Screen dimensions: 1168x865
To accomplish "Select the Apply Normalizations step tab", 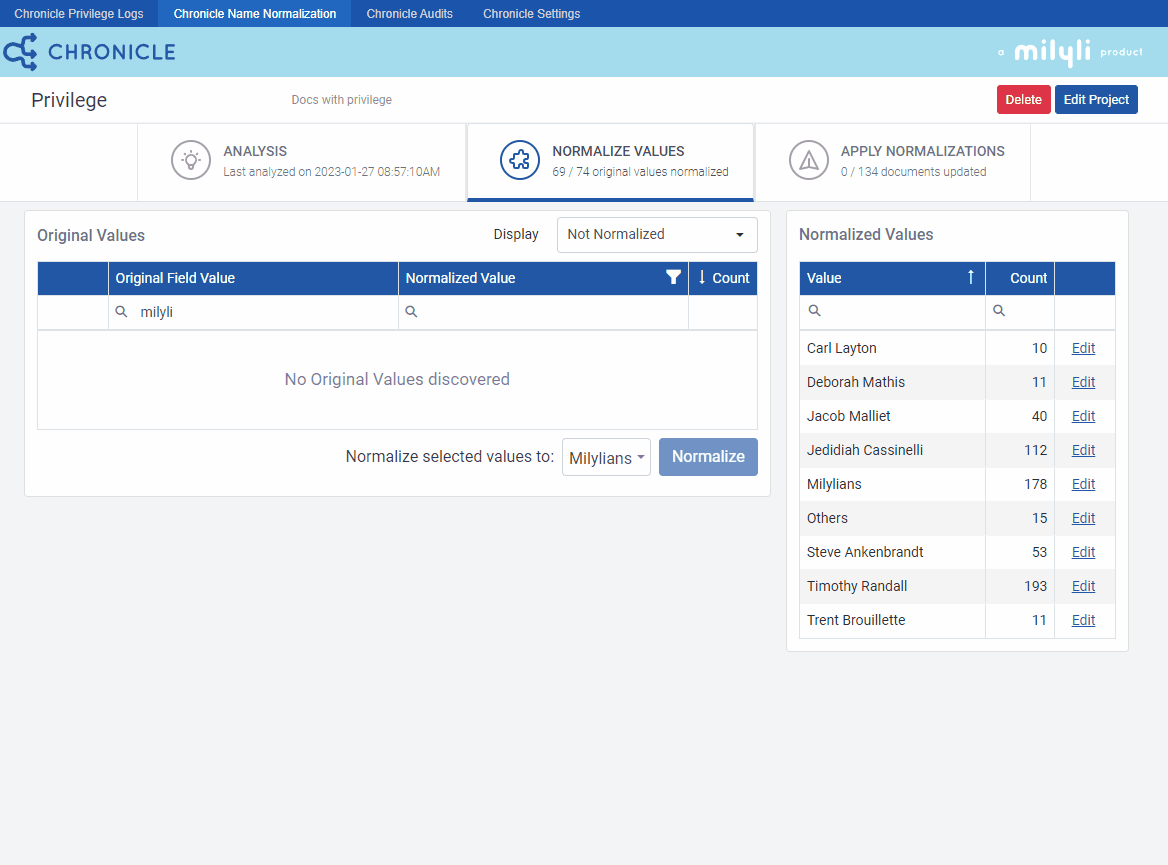I will (892, 162).
